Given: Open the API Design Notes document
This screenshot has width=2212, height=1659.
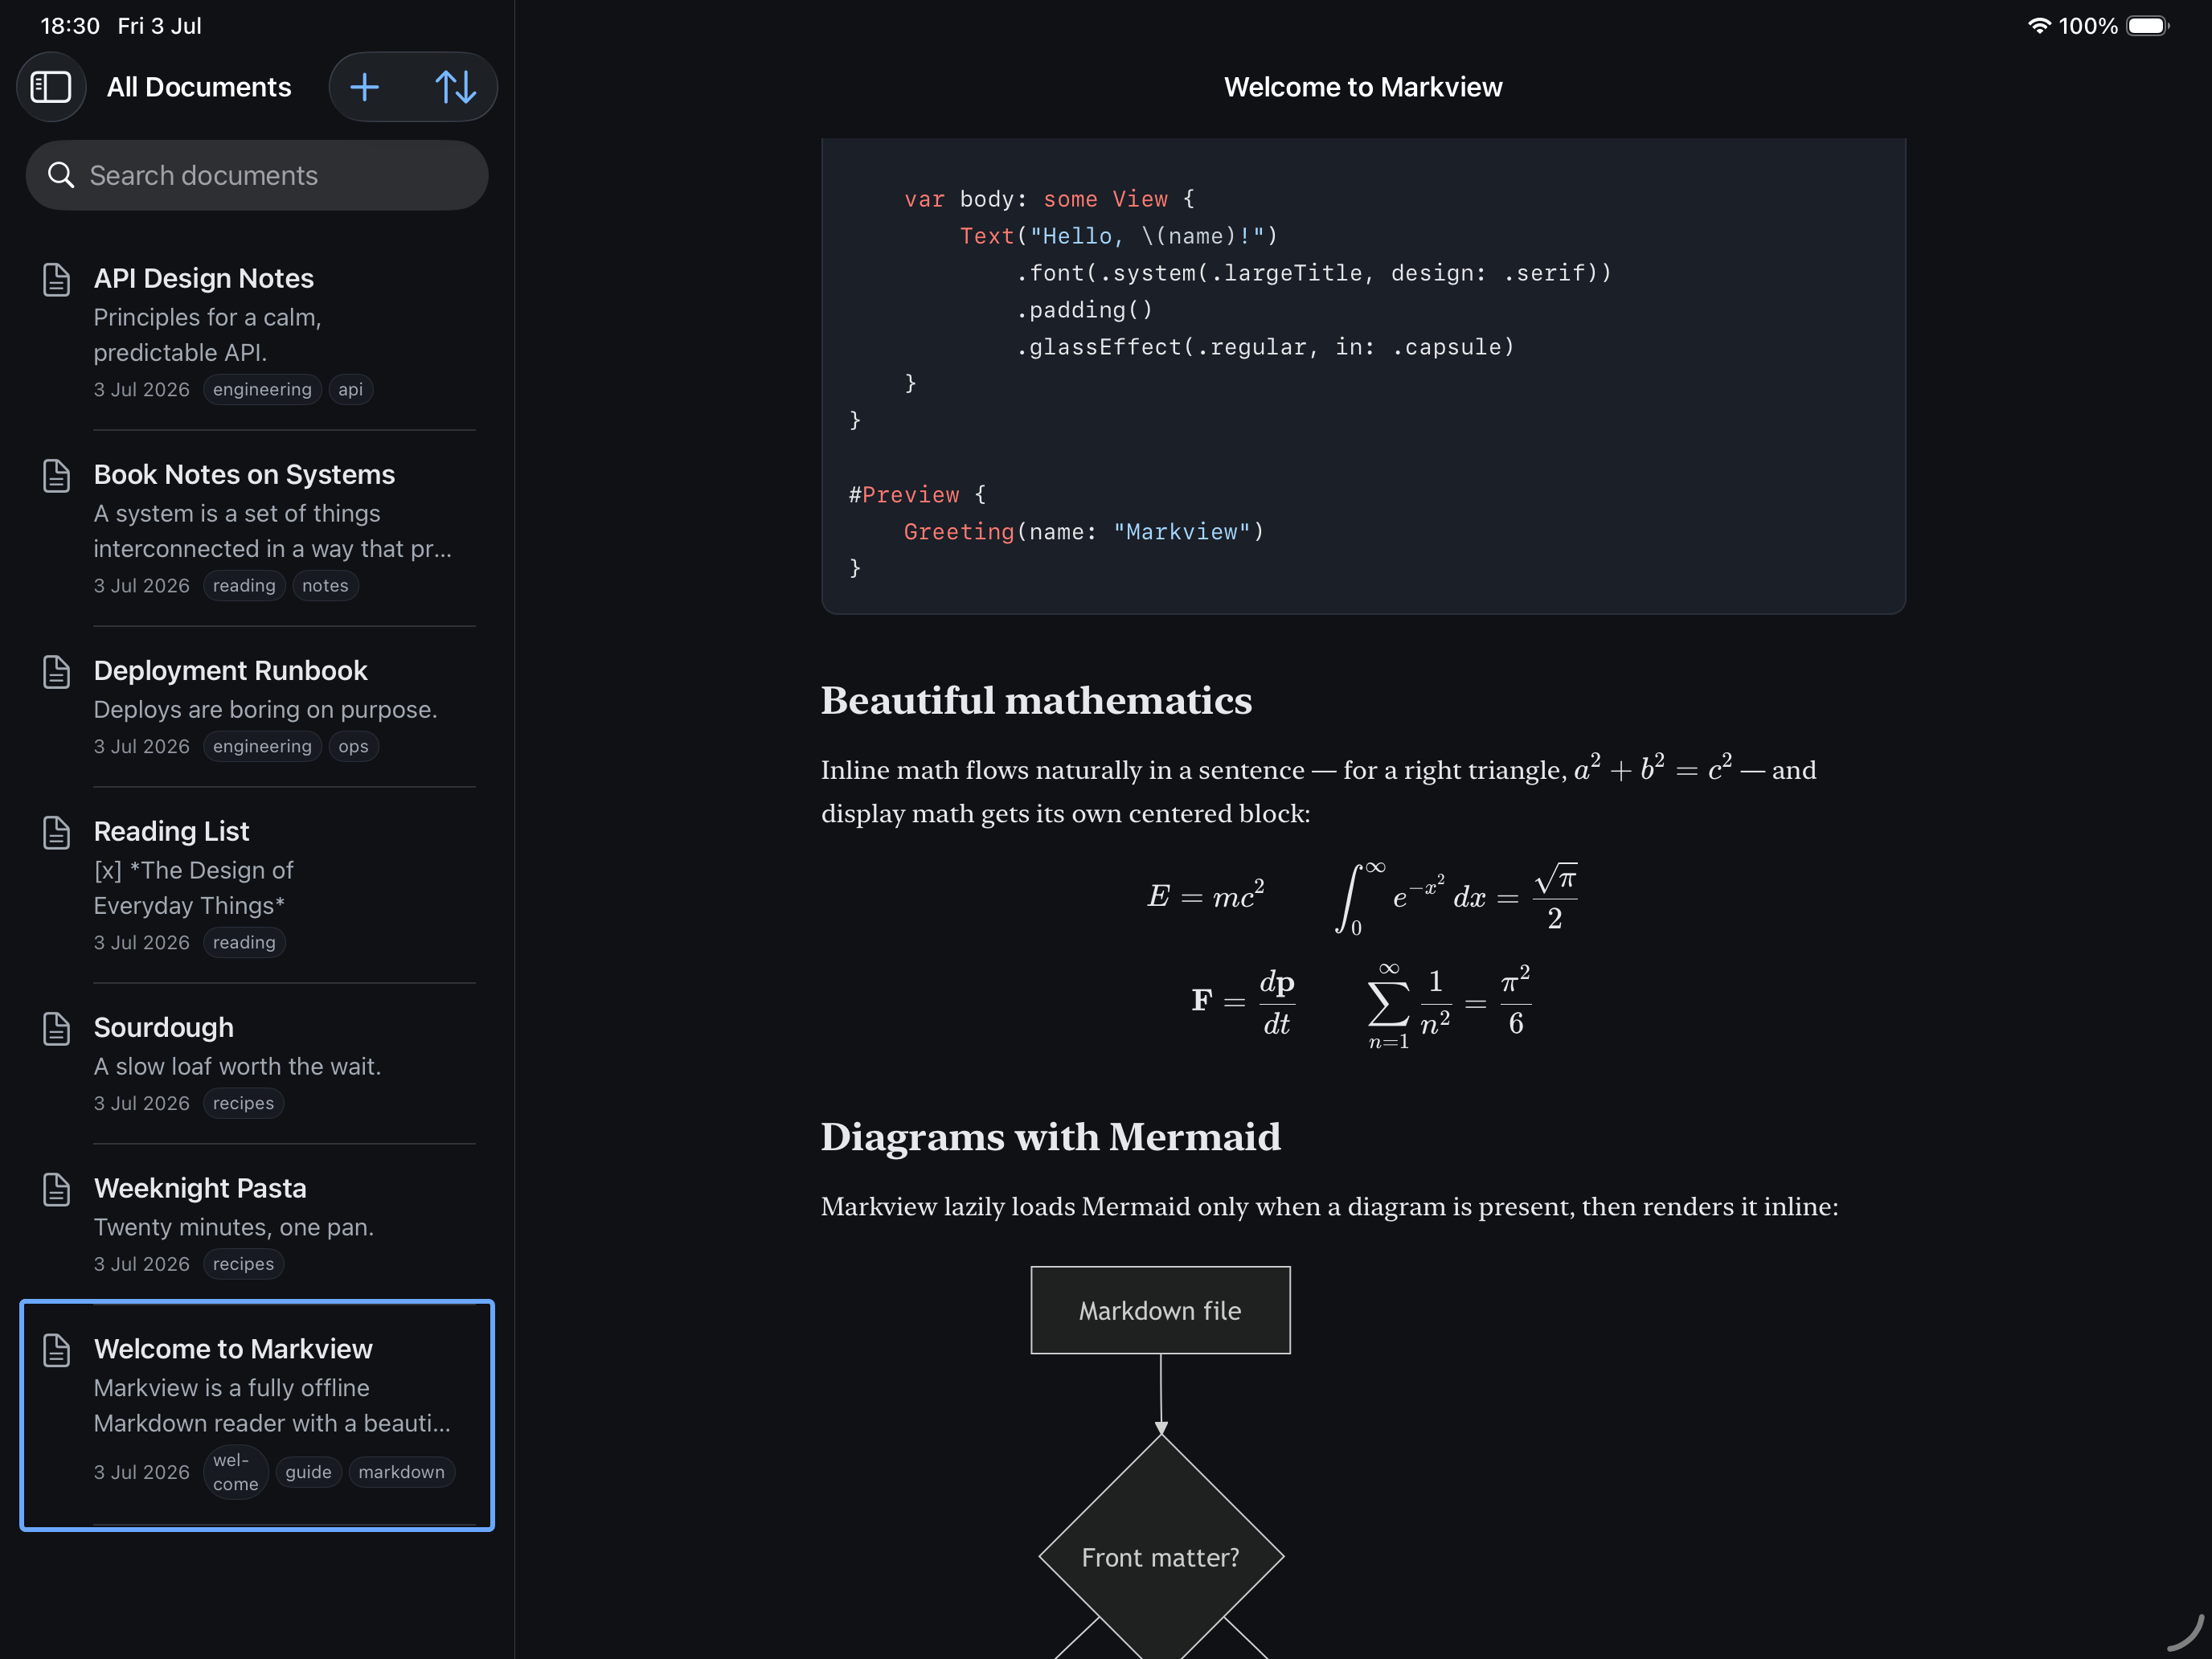Looking at the screenshot, I should coord(257,333).
